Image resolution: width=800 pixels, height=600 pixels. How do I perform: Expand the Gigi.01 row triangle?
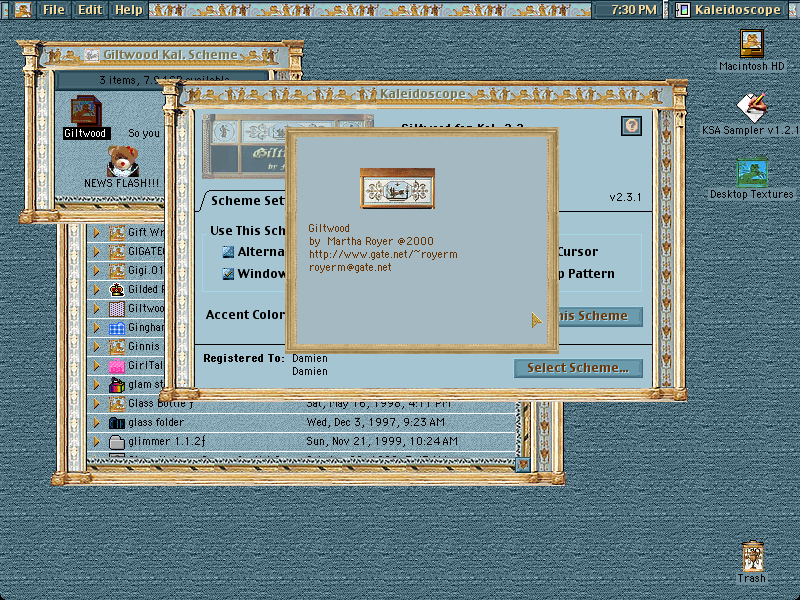click(x=96, y=270)
